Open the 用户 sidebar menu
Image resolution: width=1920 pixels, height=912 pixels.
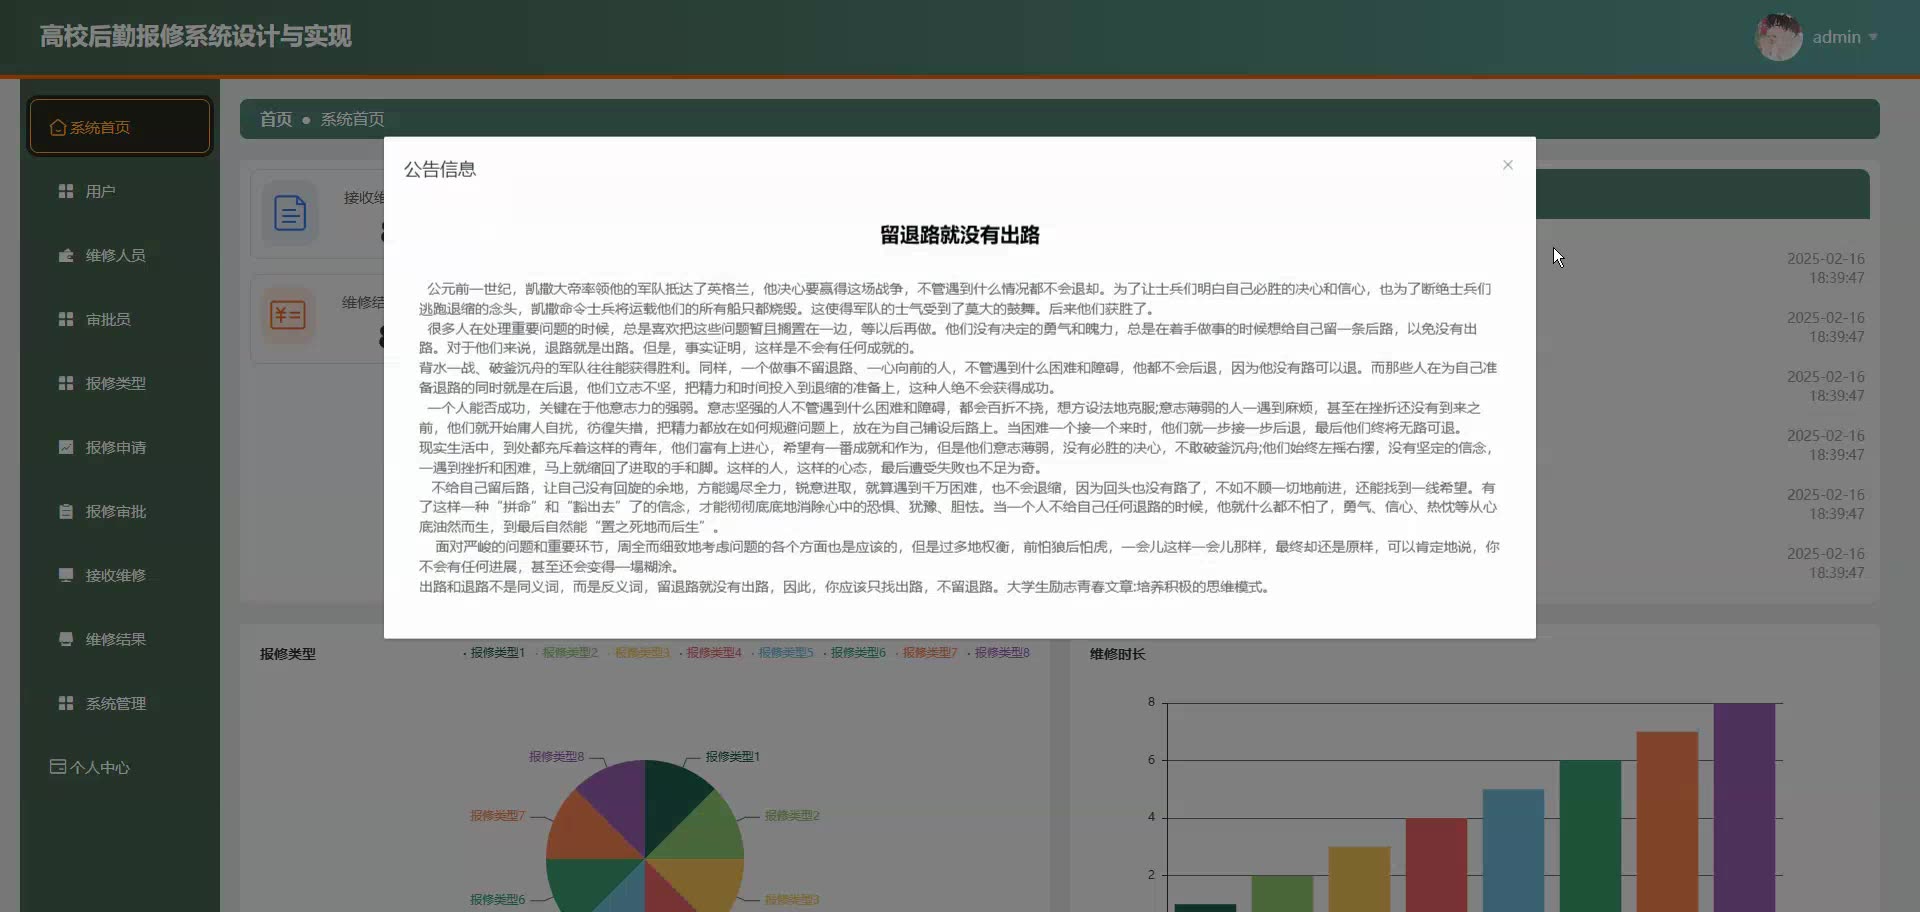[120, 191]
